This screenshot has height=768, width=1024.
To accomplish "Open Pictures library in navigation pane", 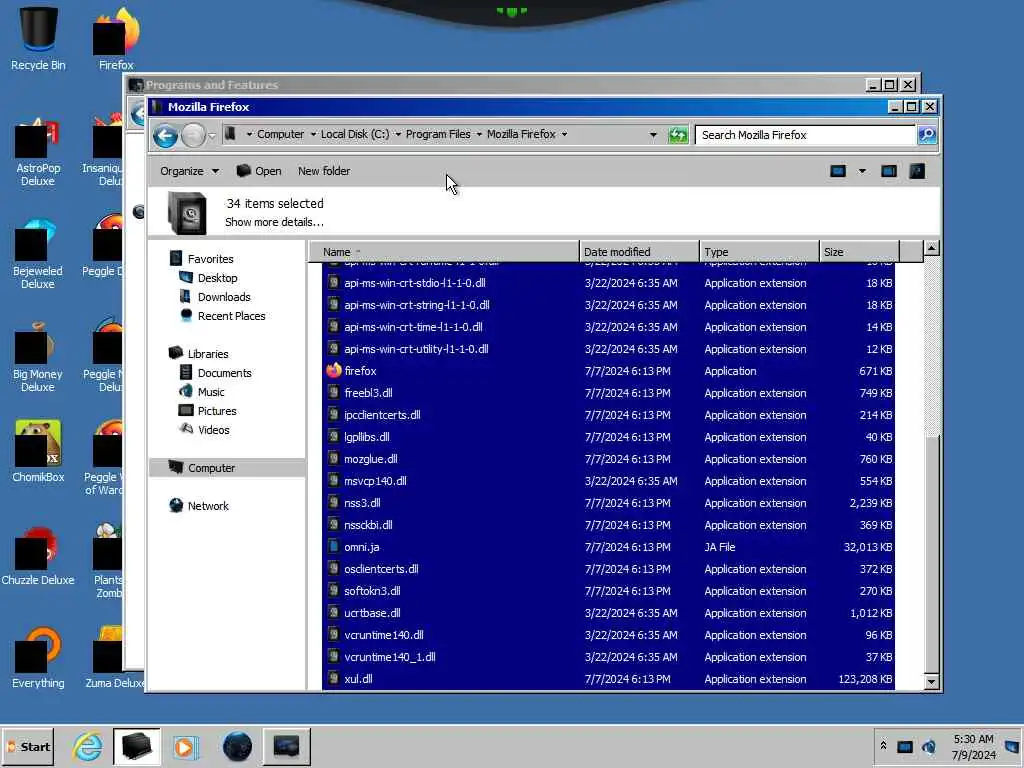I will click(217, 411).
